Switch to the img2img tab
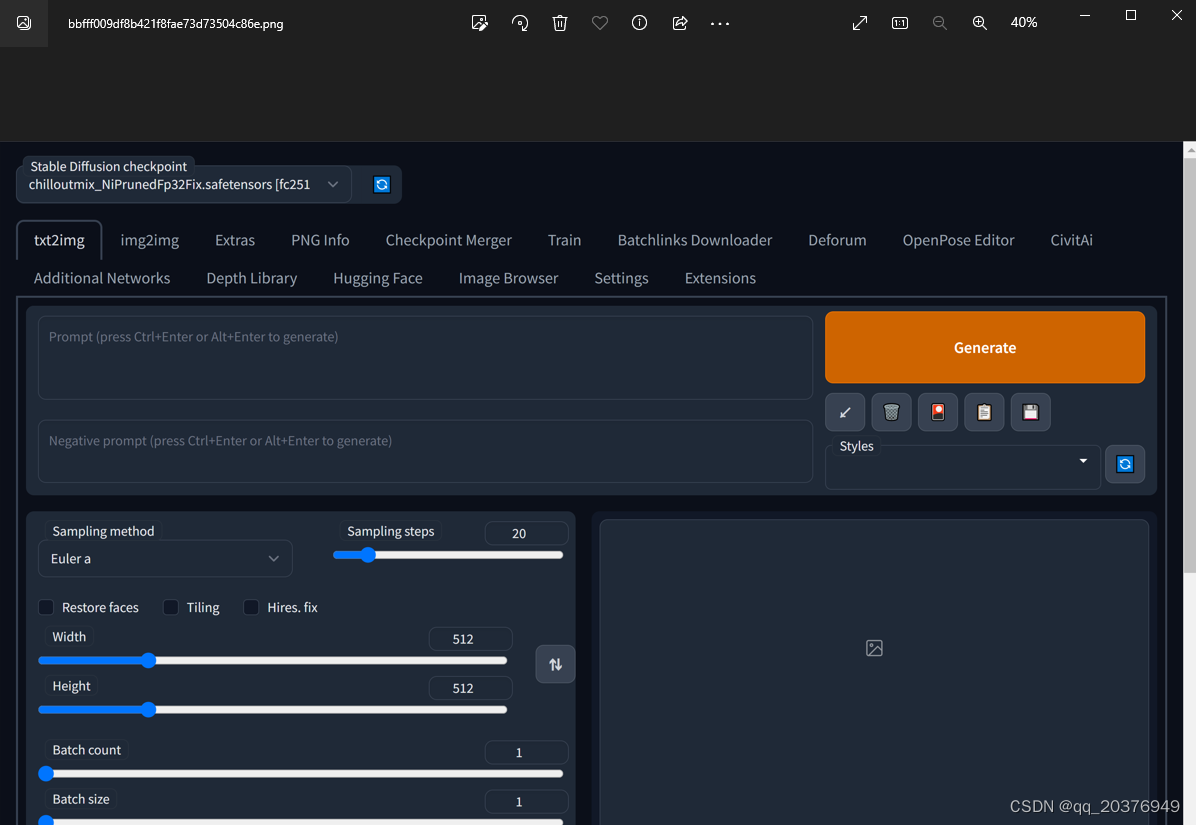This screenshot has width=1196, height=825. pyautogui.click(x=150, y=240)
